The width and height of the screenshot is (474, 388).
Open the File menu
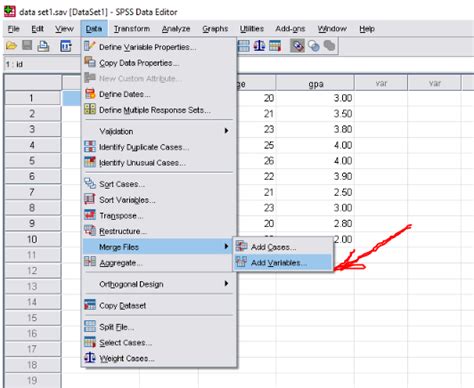13,29
